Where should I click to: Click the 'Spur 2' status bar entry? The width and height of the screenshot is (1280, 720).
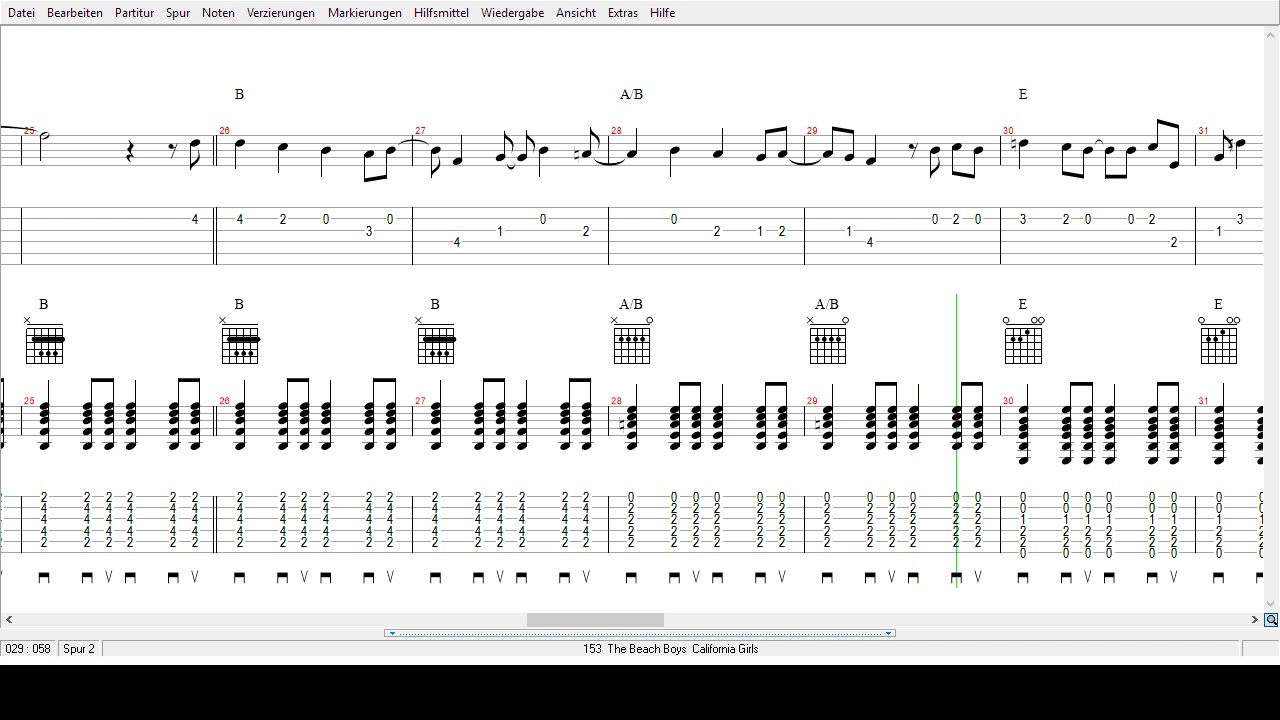79,649
